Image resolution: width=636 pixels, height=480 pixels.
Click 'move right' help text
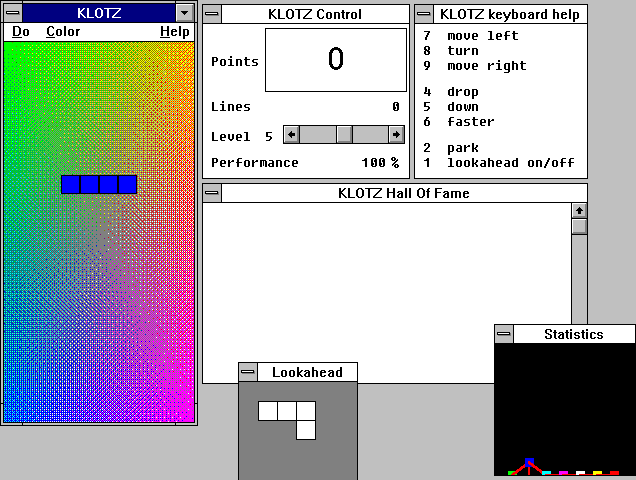[487, 66]
